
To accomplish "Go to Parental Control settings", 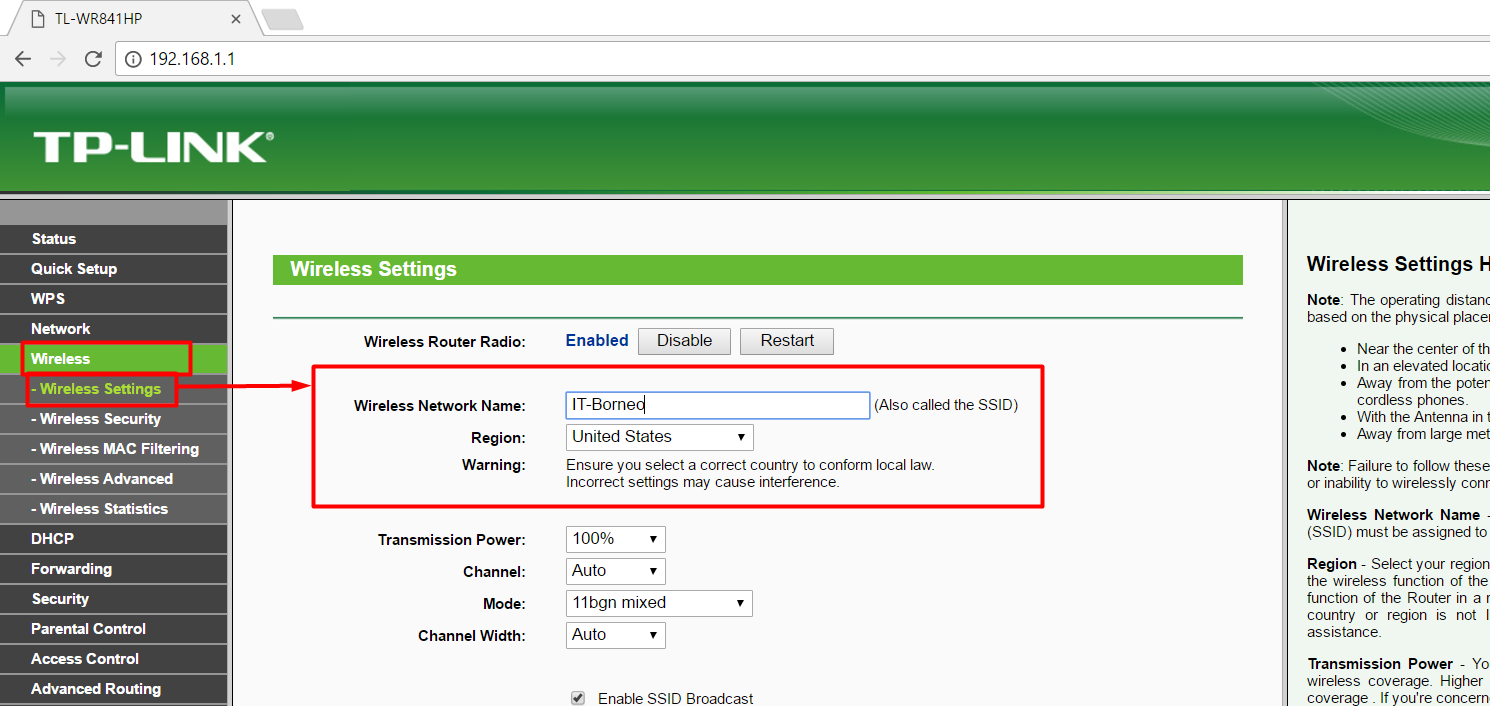I will (x=89, y=628).
